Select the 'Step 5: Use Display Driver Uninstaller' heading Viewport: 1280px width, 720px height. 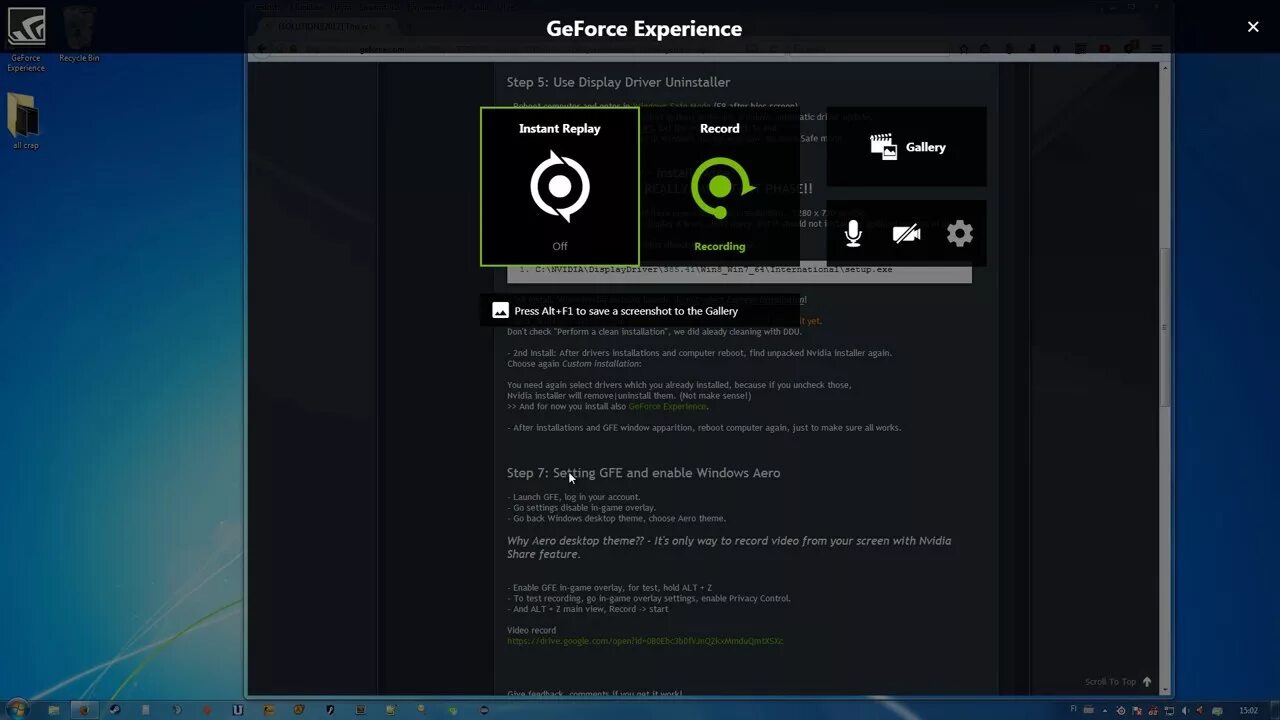coord(618,82)
